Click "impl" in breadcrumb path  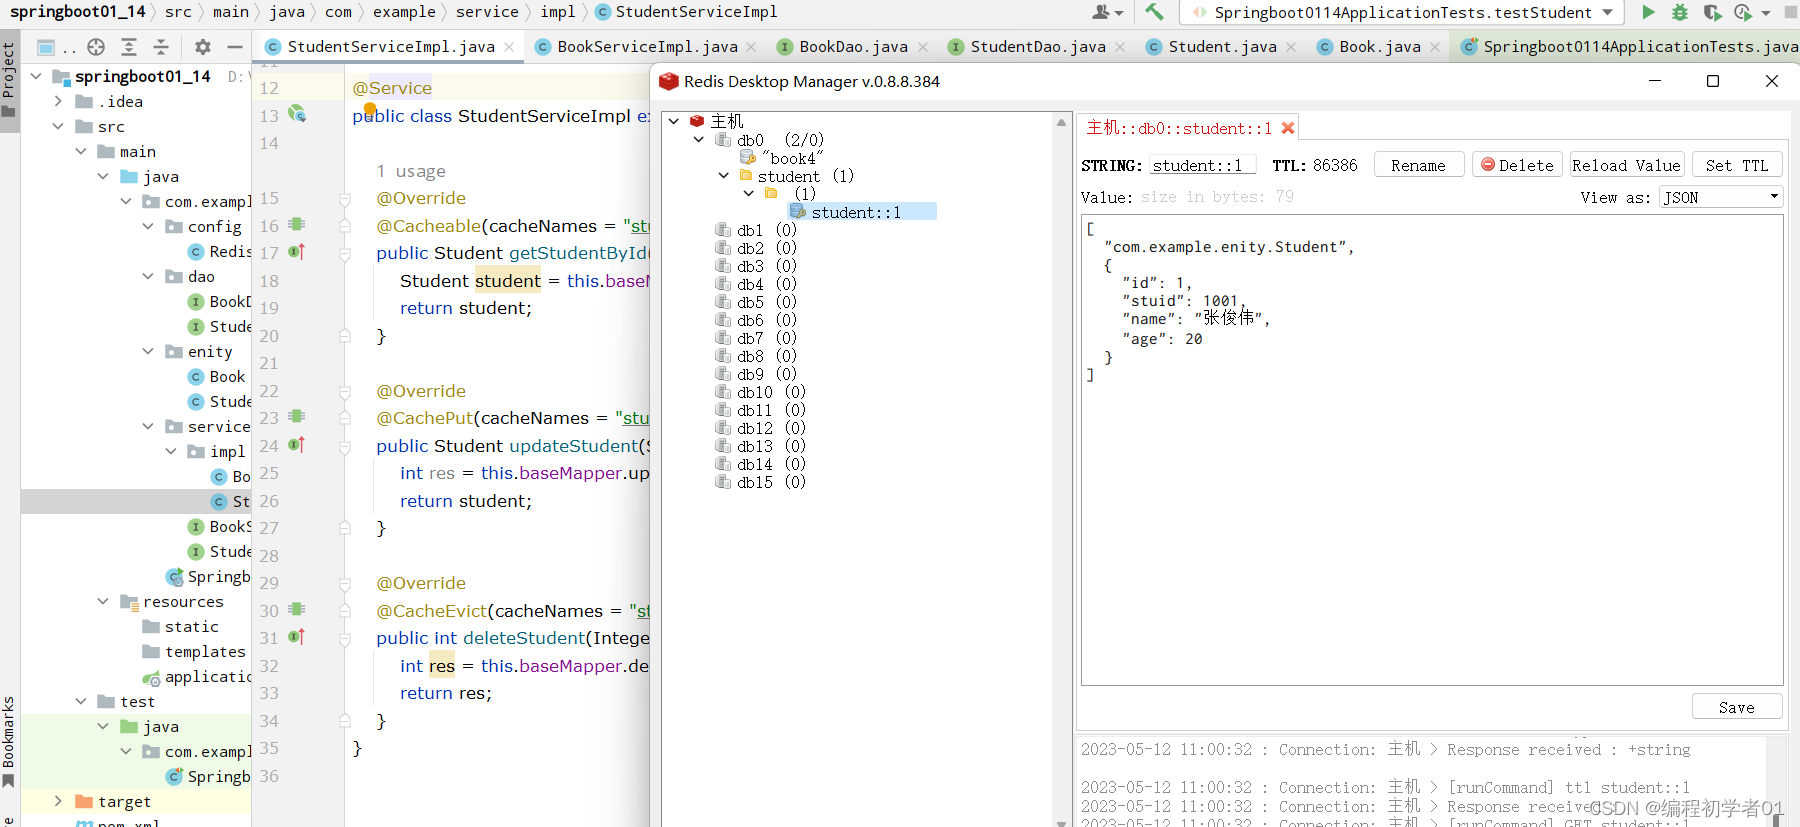click(x=558, y=12)
